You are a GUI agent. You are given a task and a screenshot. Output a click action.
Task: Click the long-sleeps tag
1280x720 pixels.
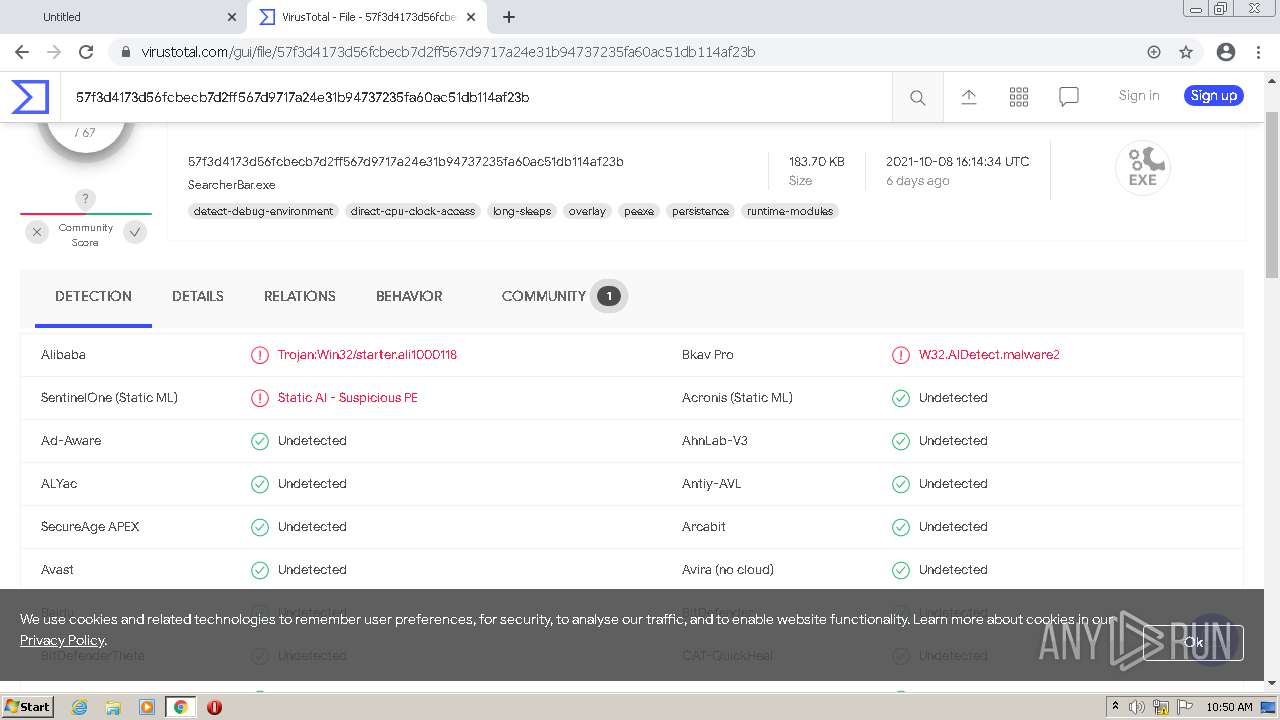click(x=522, y=211)
